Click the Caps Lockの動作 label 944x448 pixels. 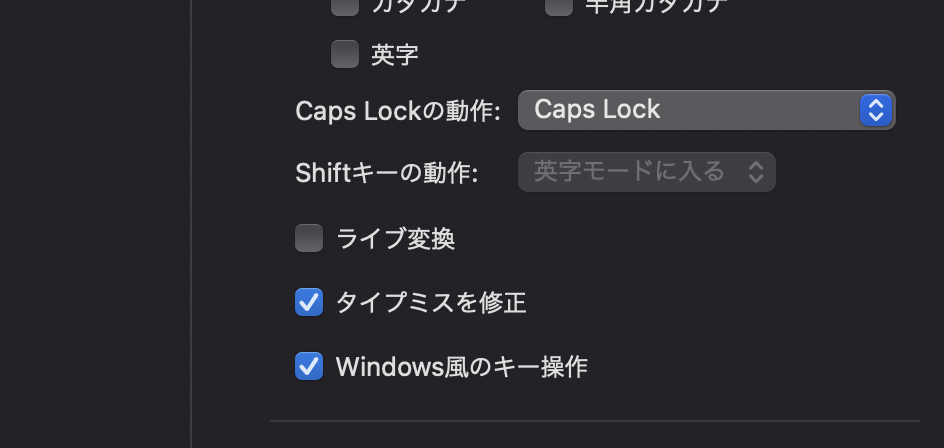point(398,111)
